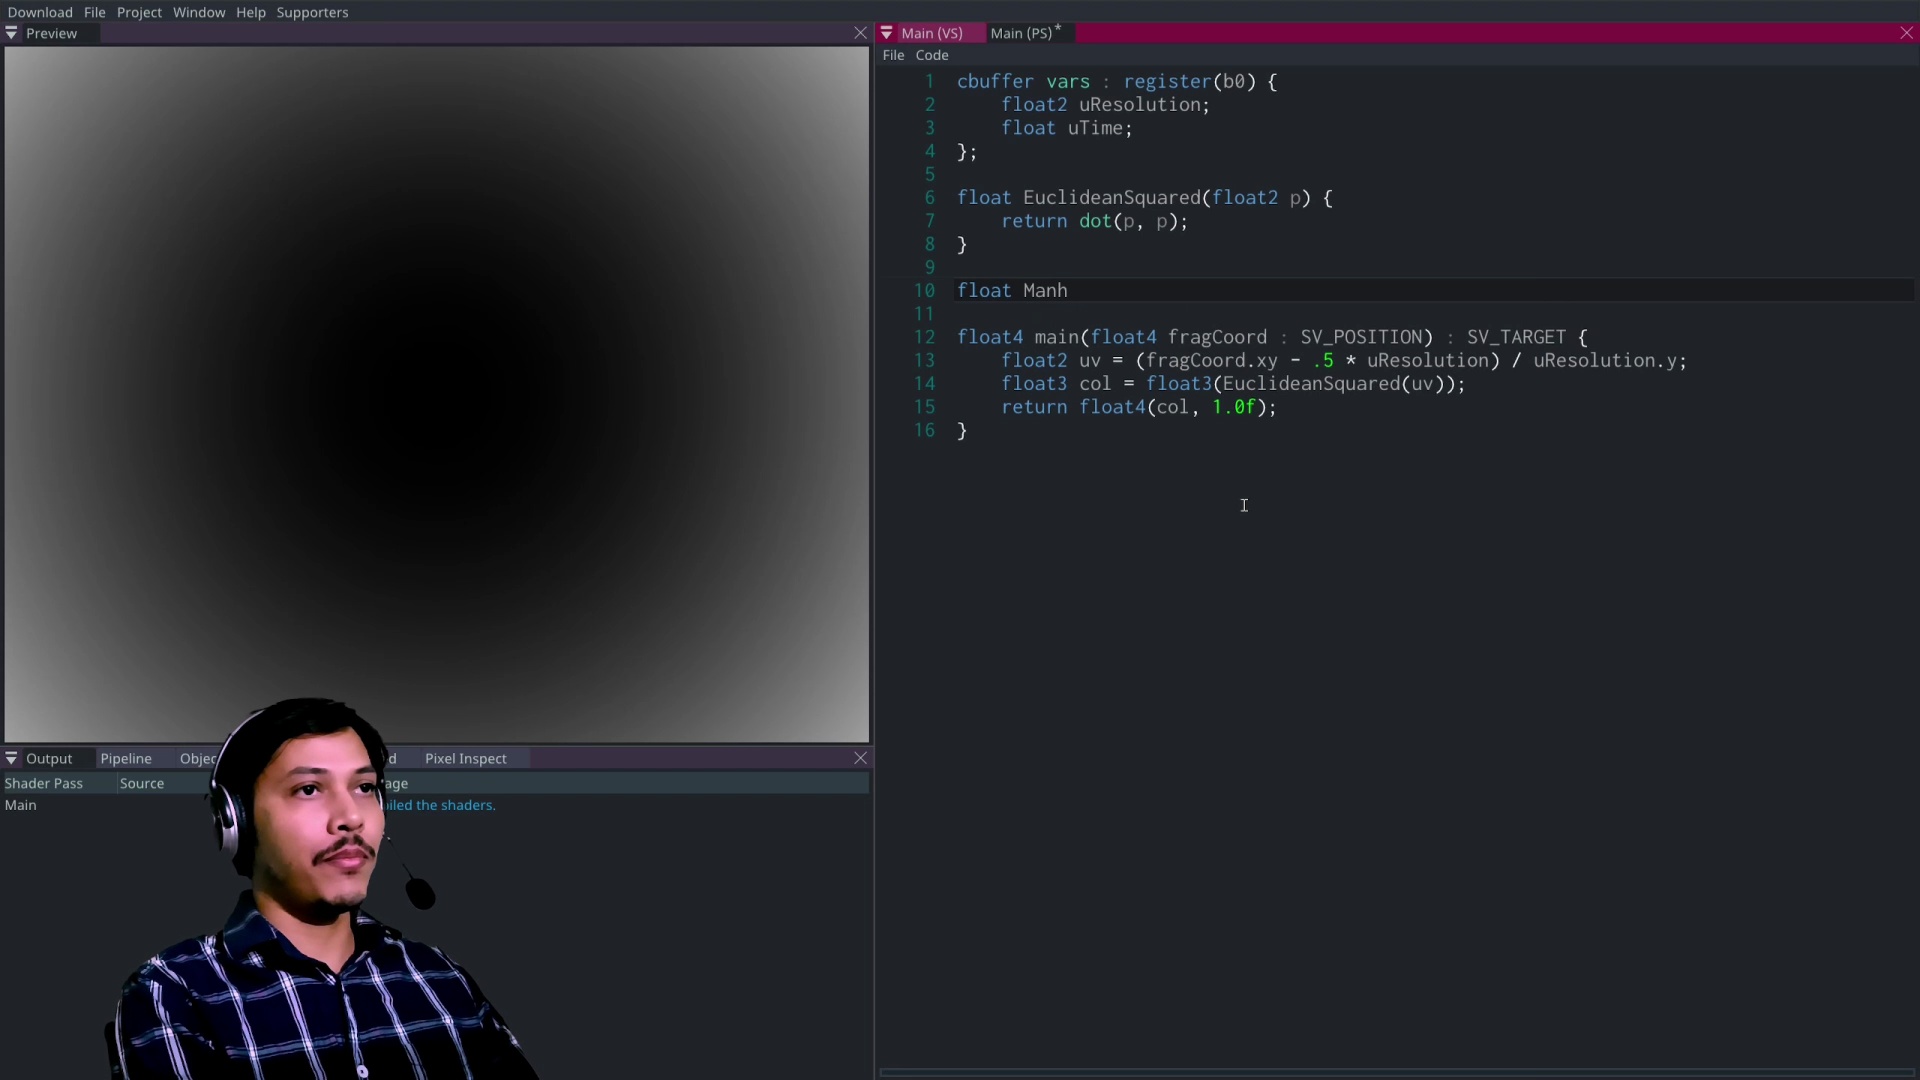
Task: Click the Shader Pass column header
Action: point(44,784)
